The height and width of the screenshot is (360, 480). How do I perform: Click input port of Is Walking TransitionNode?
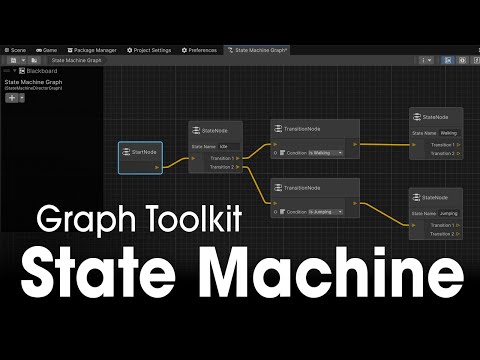[x=275, y=144]
